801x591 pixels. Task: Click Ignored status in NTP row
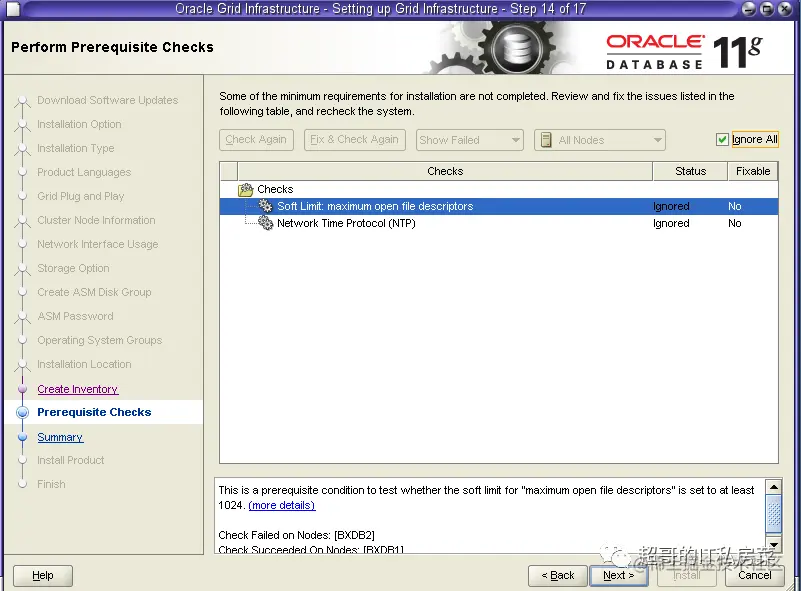[671, 223]
